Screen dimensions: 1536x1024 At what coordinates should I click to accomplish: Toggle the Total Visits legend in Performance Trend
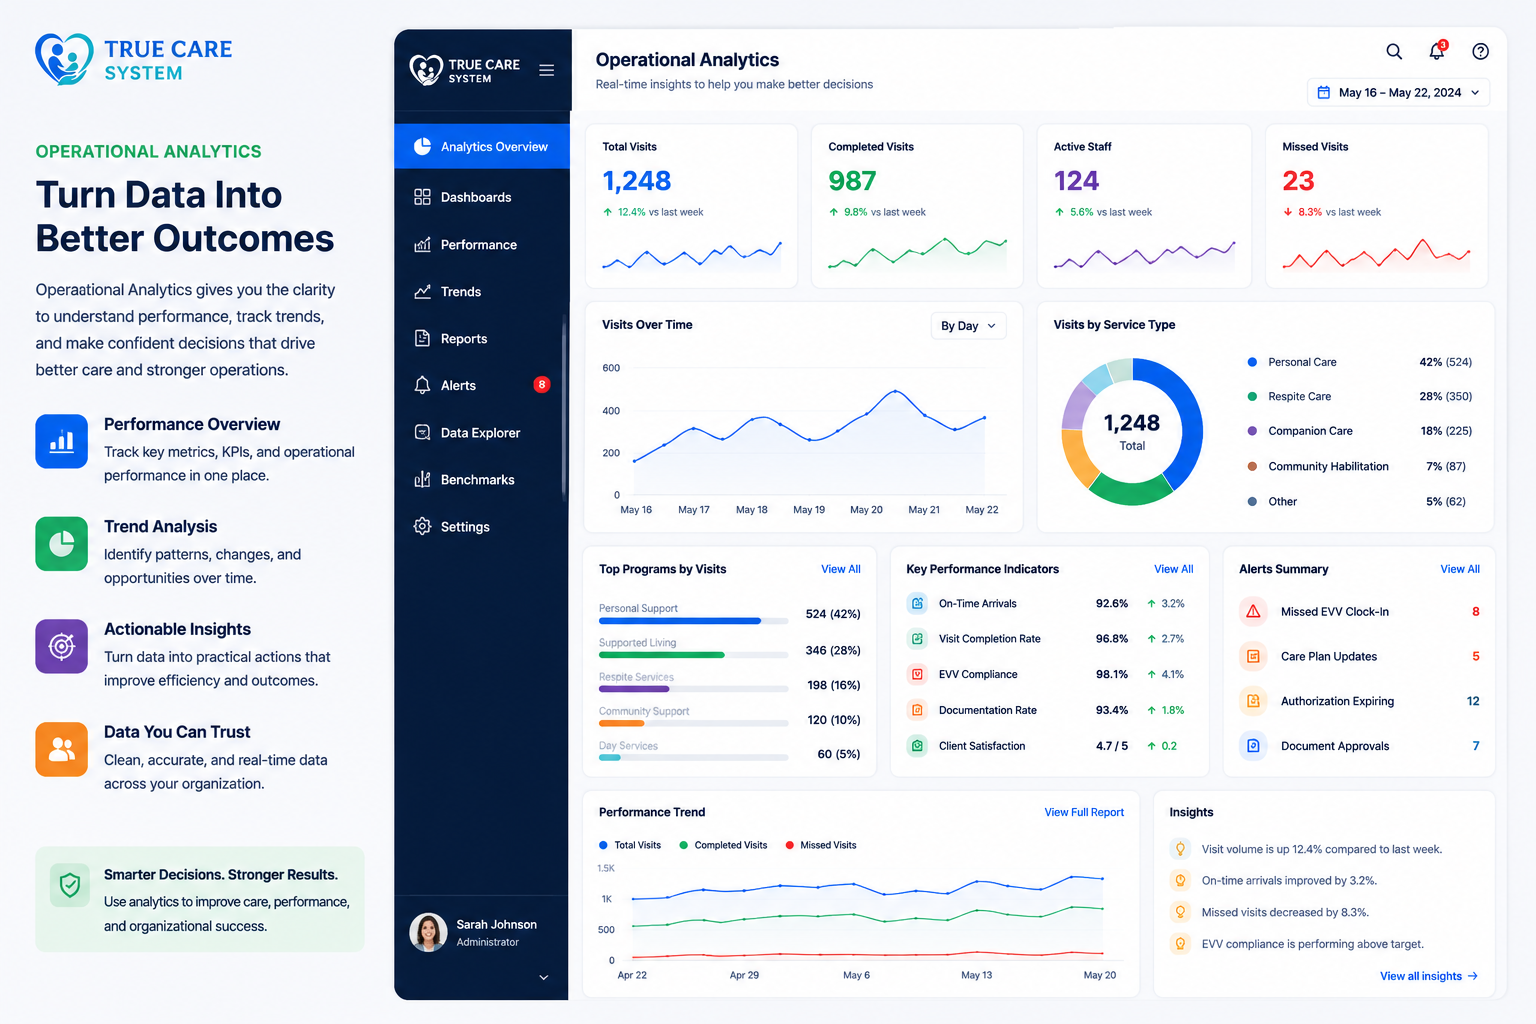[630, 845]
